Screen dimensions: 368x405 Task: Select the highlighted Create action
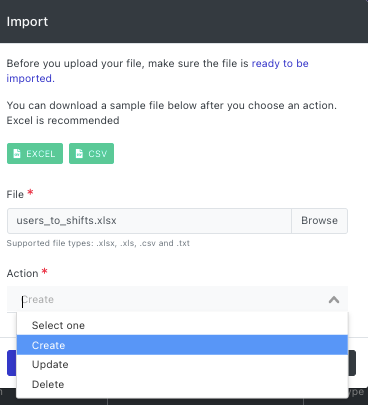coord(182,345)
